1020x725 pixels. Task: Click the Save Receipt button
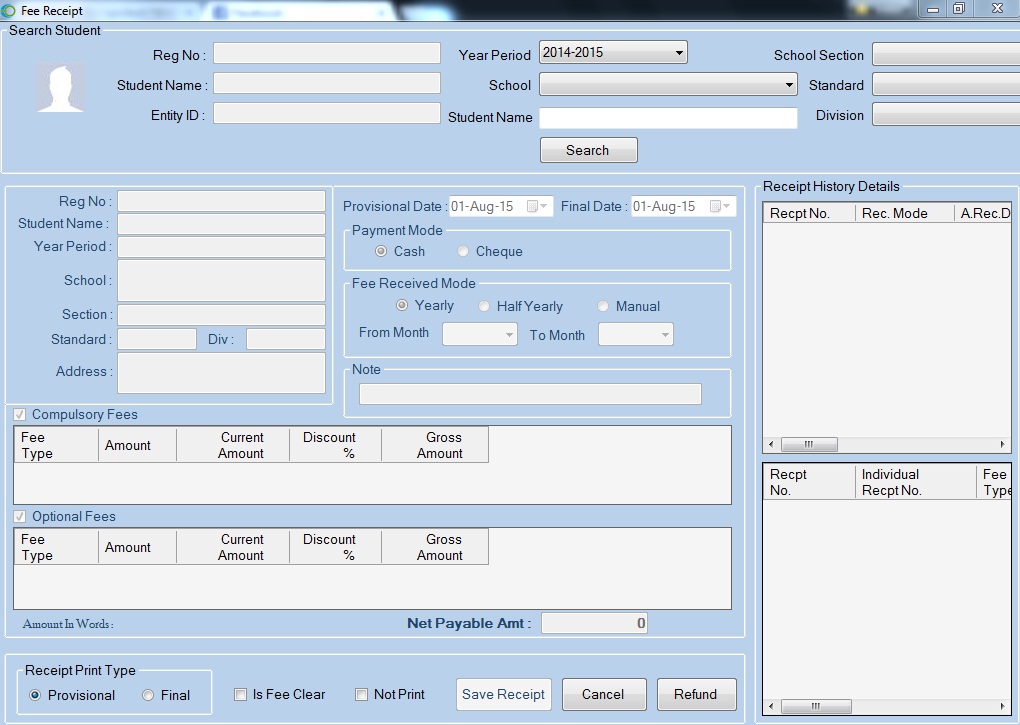point(503,694)
